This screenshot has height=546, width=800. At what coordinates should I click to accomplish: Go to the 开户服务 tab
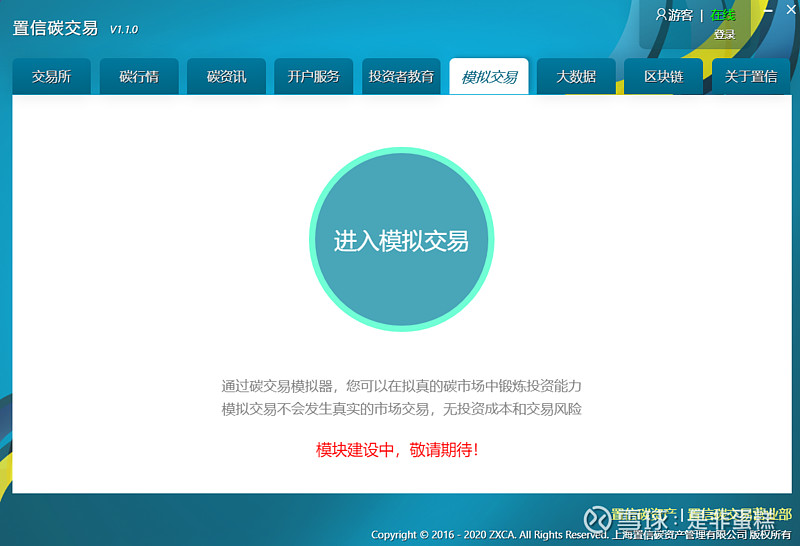point(314,77)
